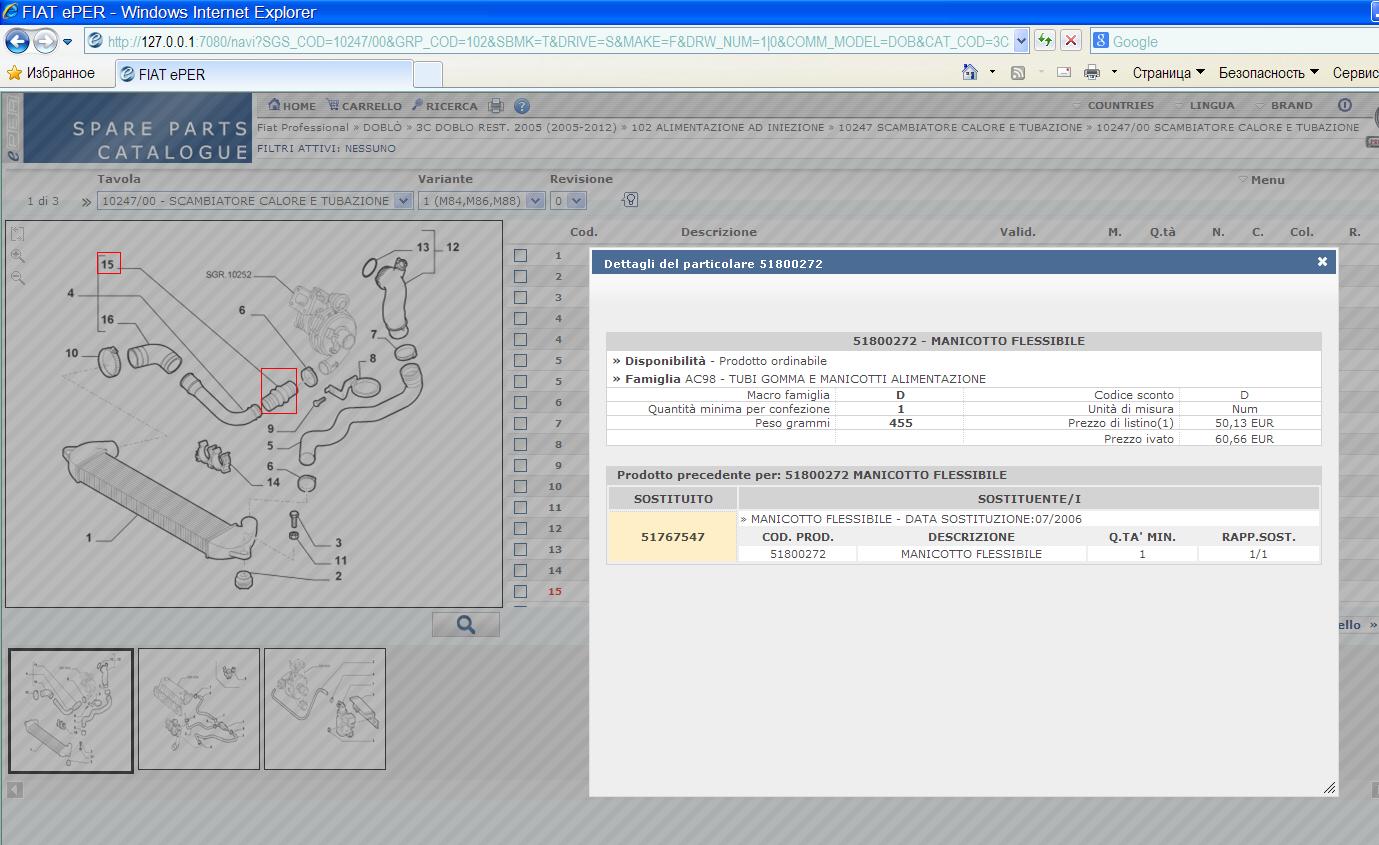The image size is (1379, 845).
Task: Expand the Variante dropdown
Action: pos(535,201)
